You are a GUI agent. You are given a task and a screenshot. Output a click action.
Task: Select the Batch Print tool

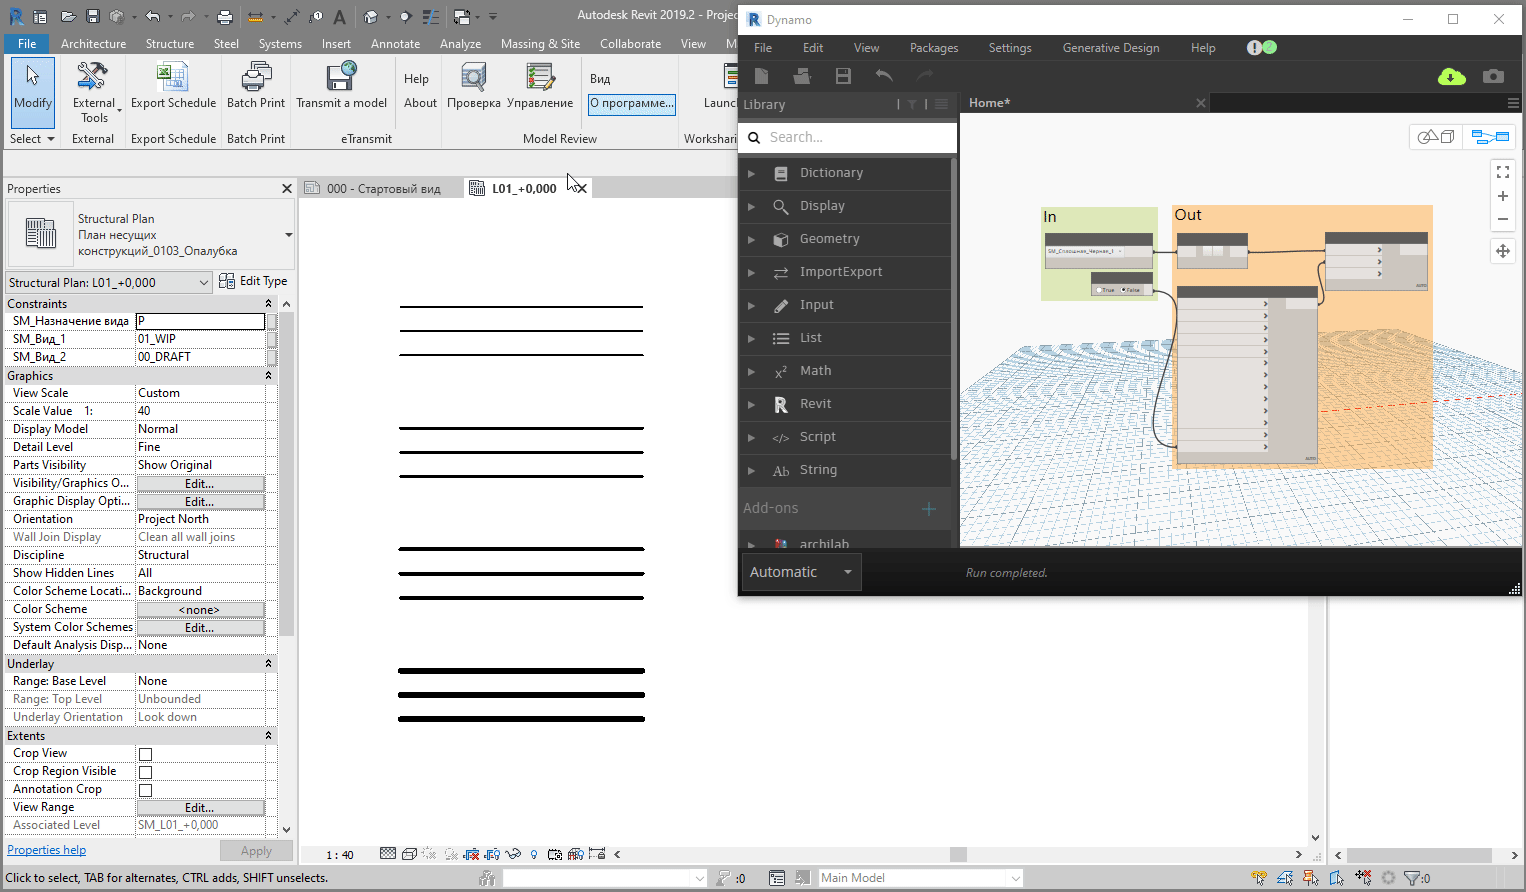(x=255, y=87)
